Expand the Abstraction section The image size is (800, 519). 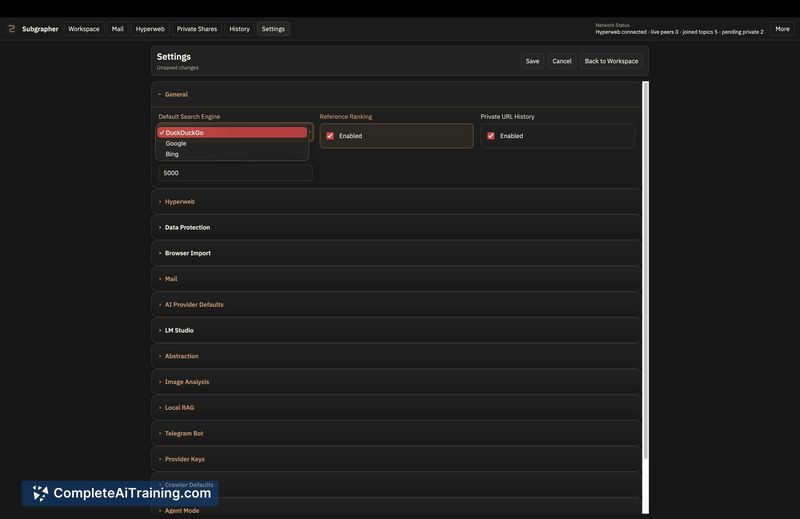[x=396, y=356]
